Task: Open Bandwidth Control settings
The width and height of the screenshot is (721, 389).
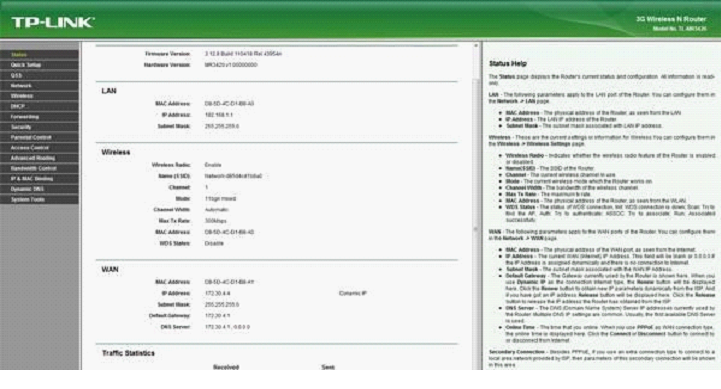Action: tap(39, 168)
